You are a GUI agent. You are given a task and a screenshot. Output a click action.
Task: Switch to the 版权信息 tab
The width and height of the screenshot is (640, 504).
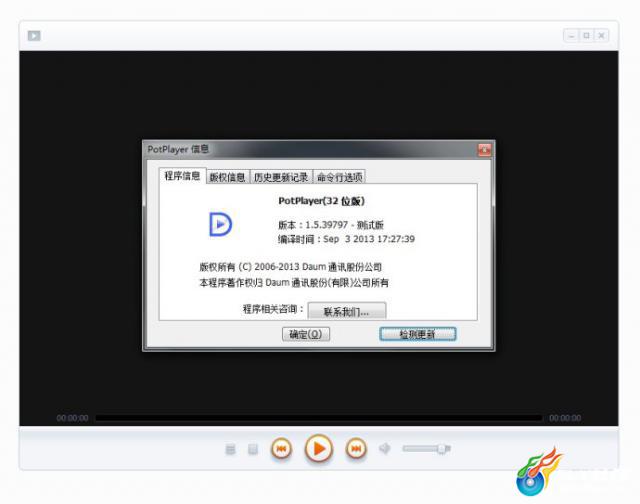(x=227, y=177)
